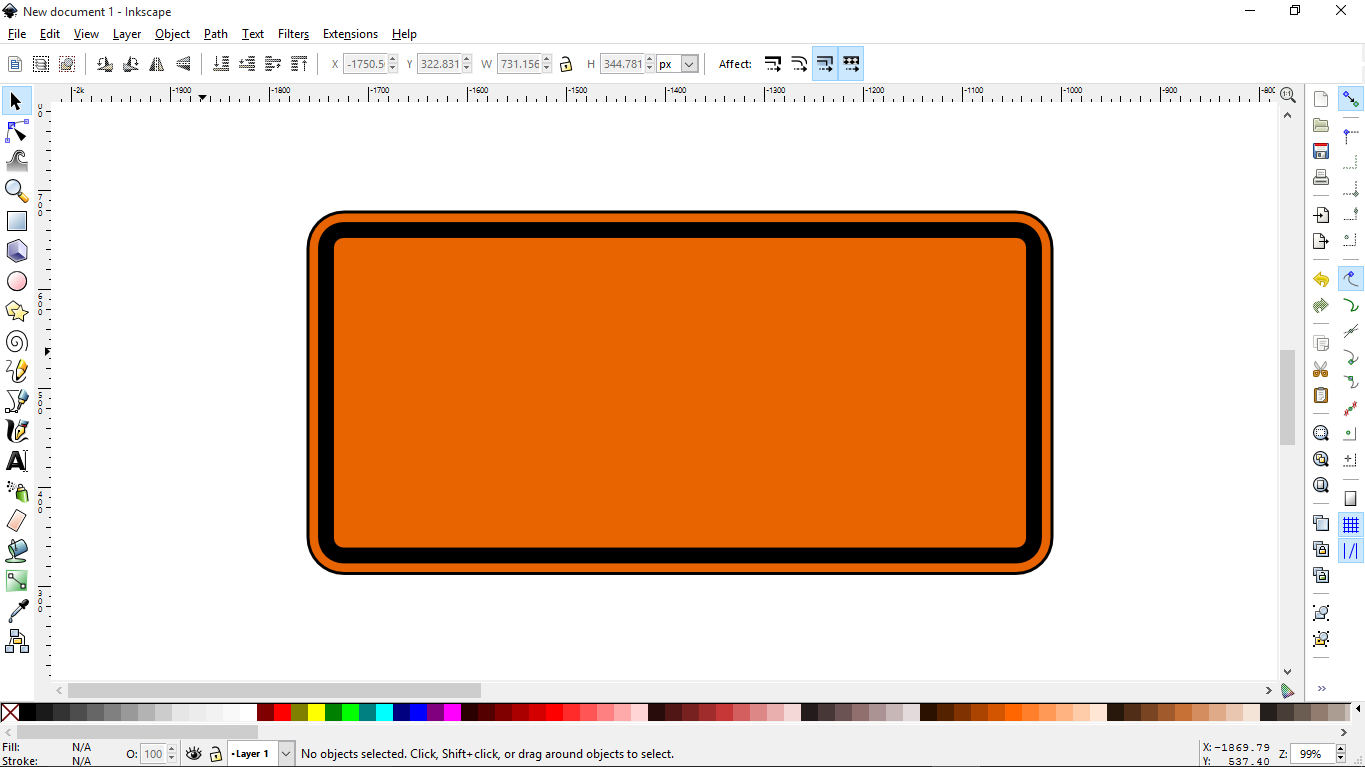Select the Color dropper tool
This screenshot has width=1365, height=767.
pos(16,611)
